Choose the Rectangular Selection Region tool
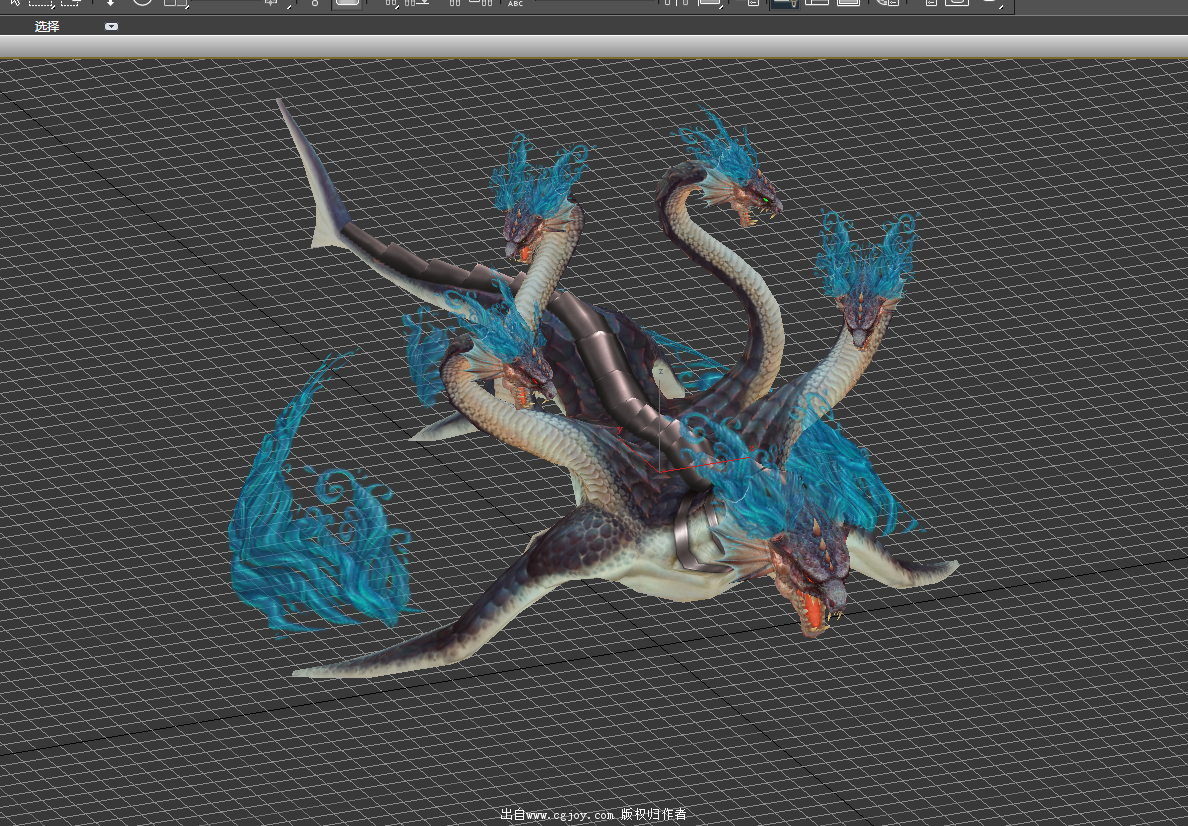1188x826 pixels. 40,3
